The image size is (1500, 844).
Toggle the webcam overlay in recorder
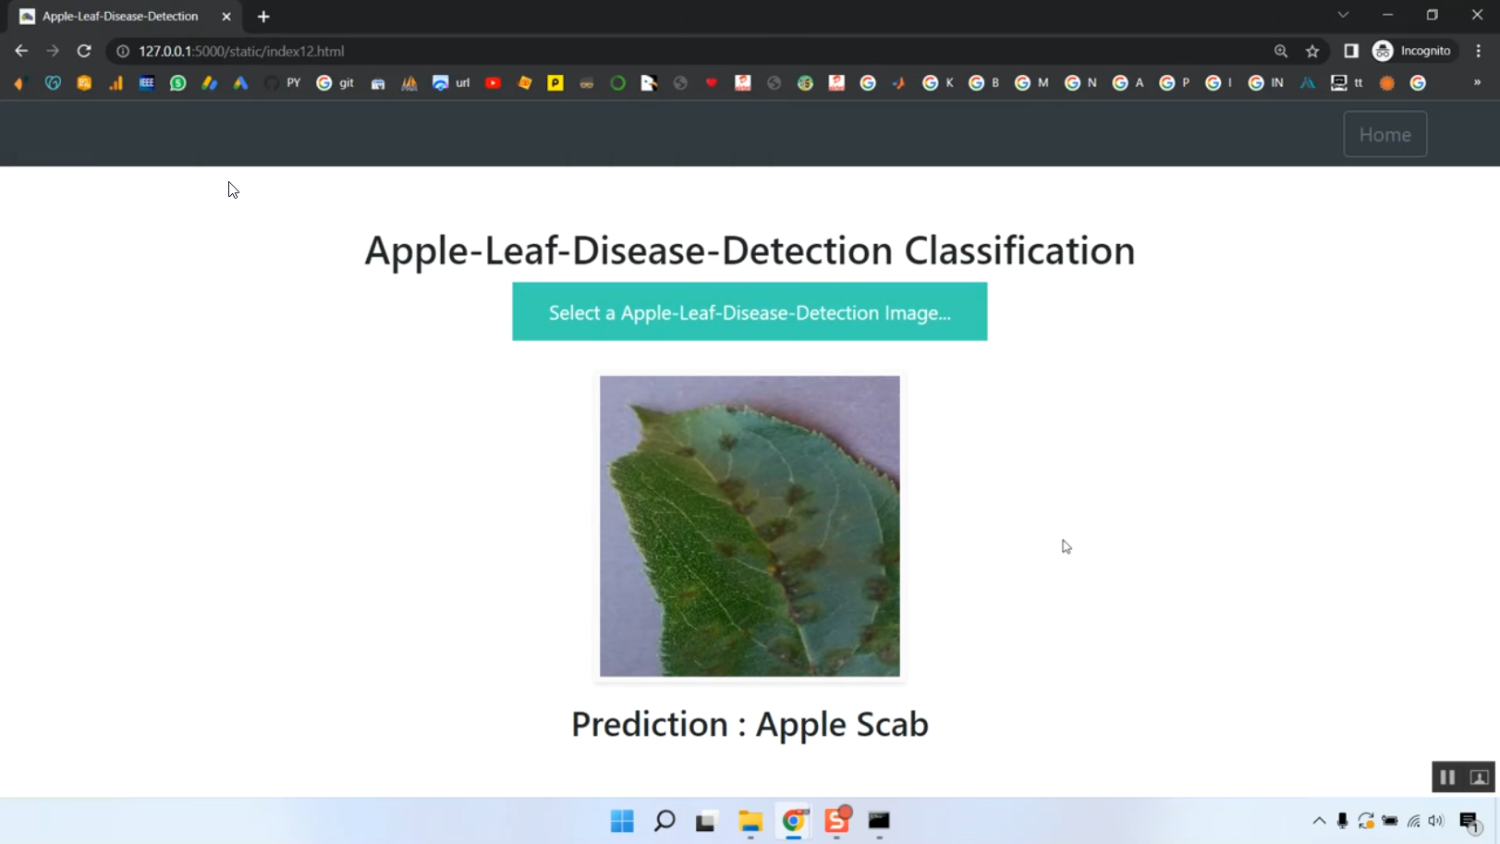click(1480, 777)
